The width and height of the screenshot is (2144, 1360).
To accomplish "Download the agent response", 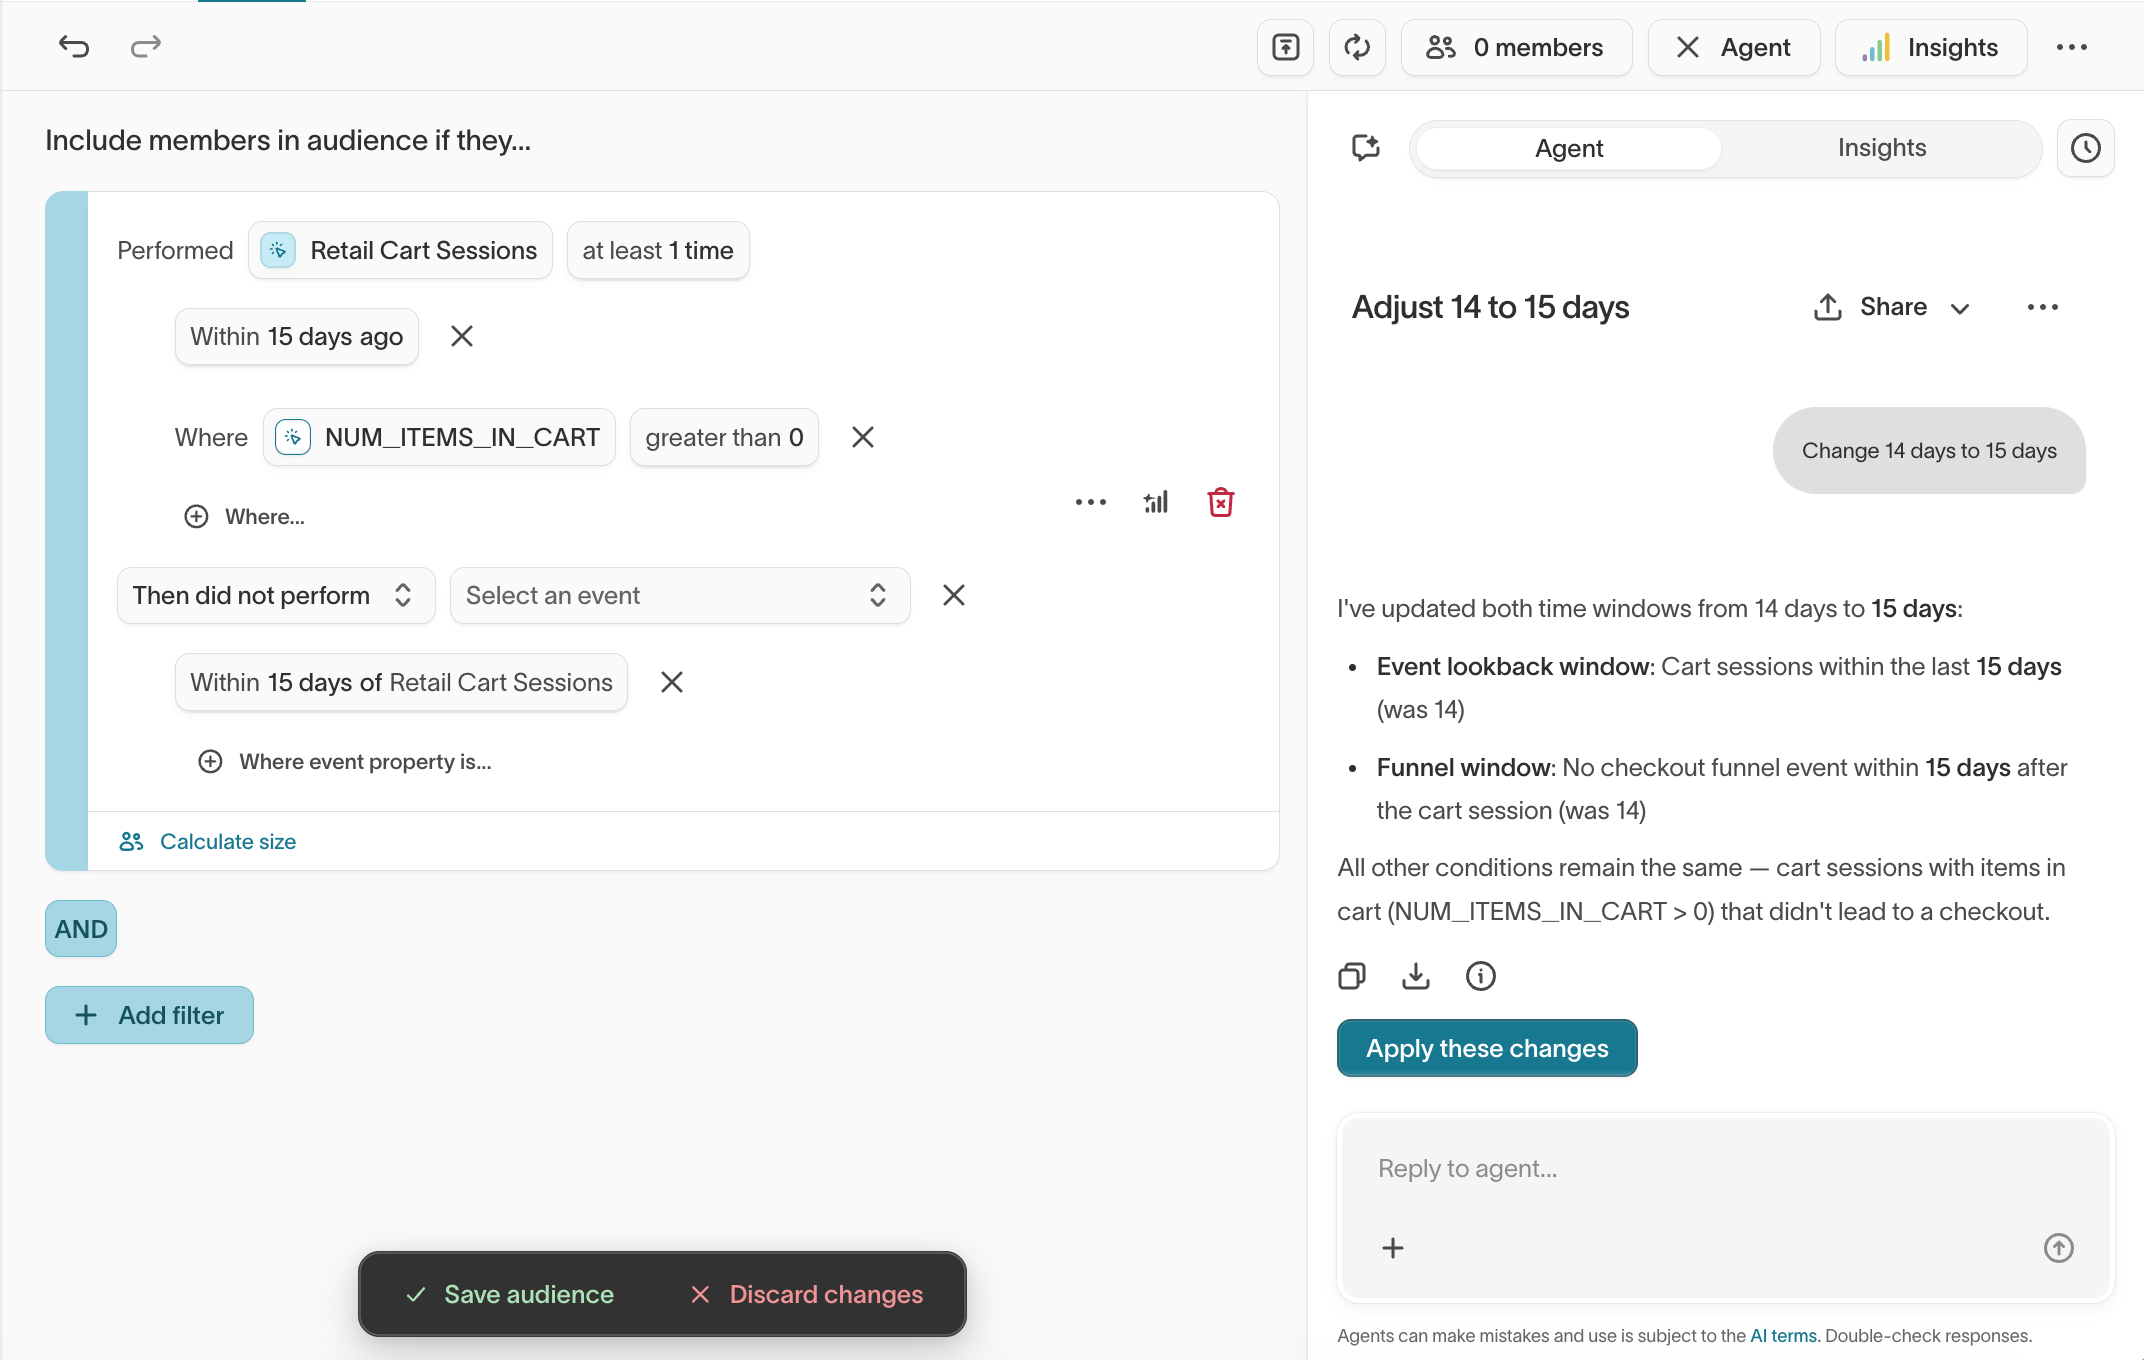I will point(1416,976).
